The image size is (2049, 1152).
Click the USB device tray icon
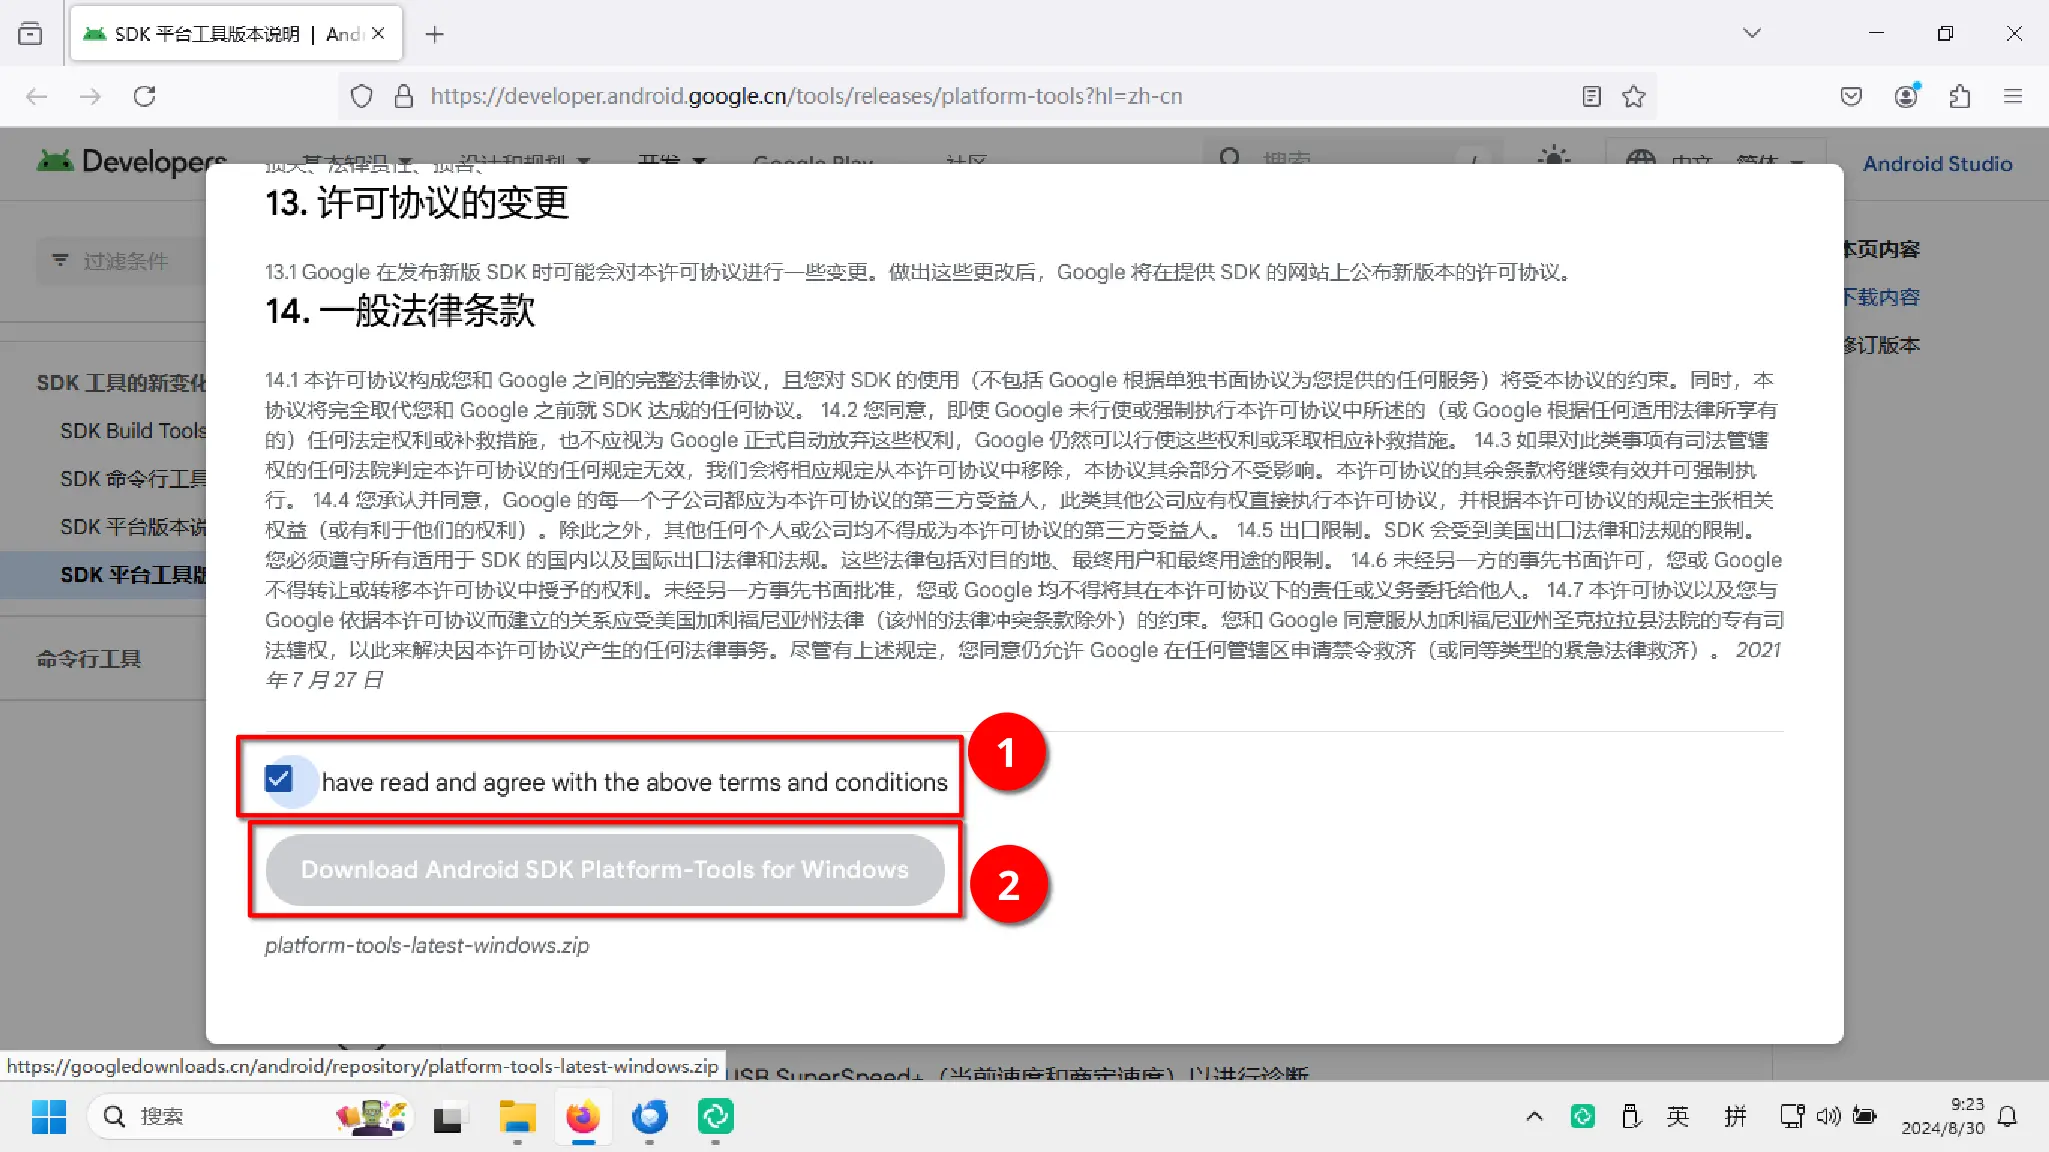click(1631, 1116)
